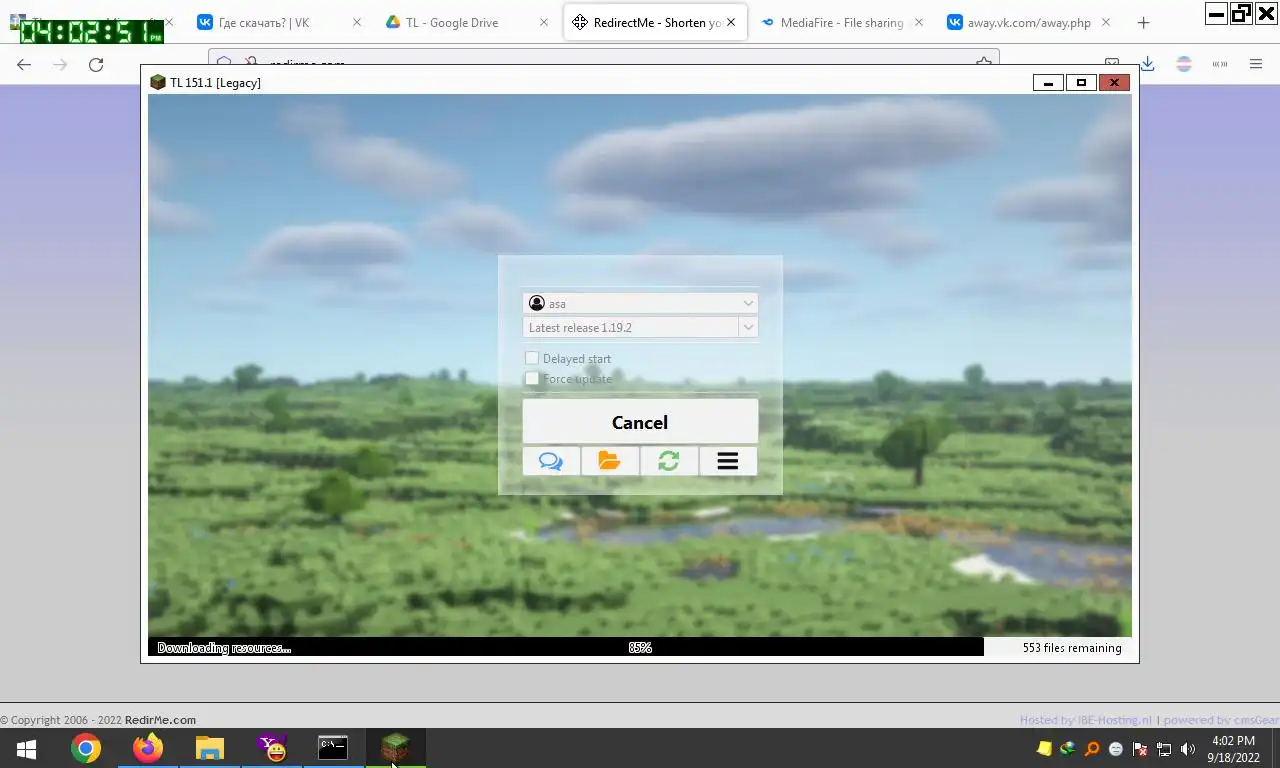
Task: Open the launcher chat/support speech bubbles icon
Action: click(551, 461)
